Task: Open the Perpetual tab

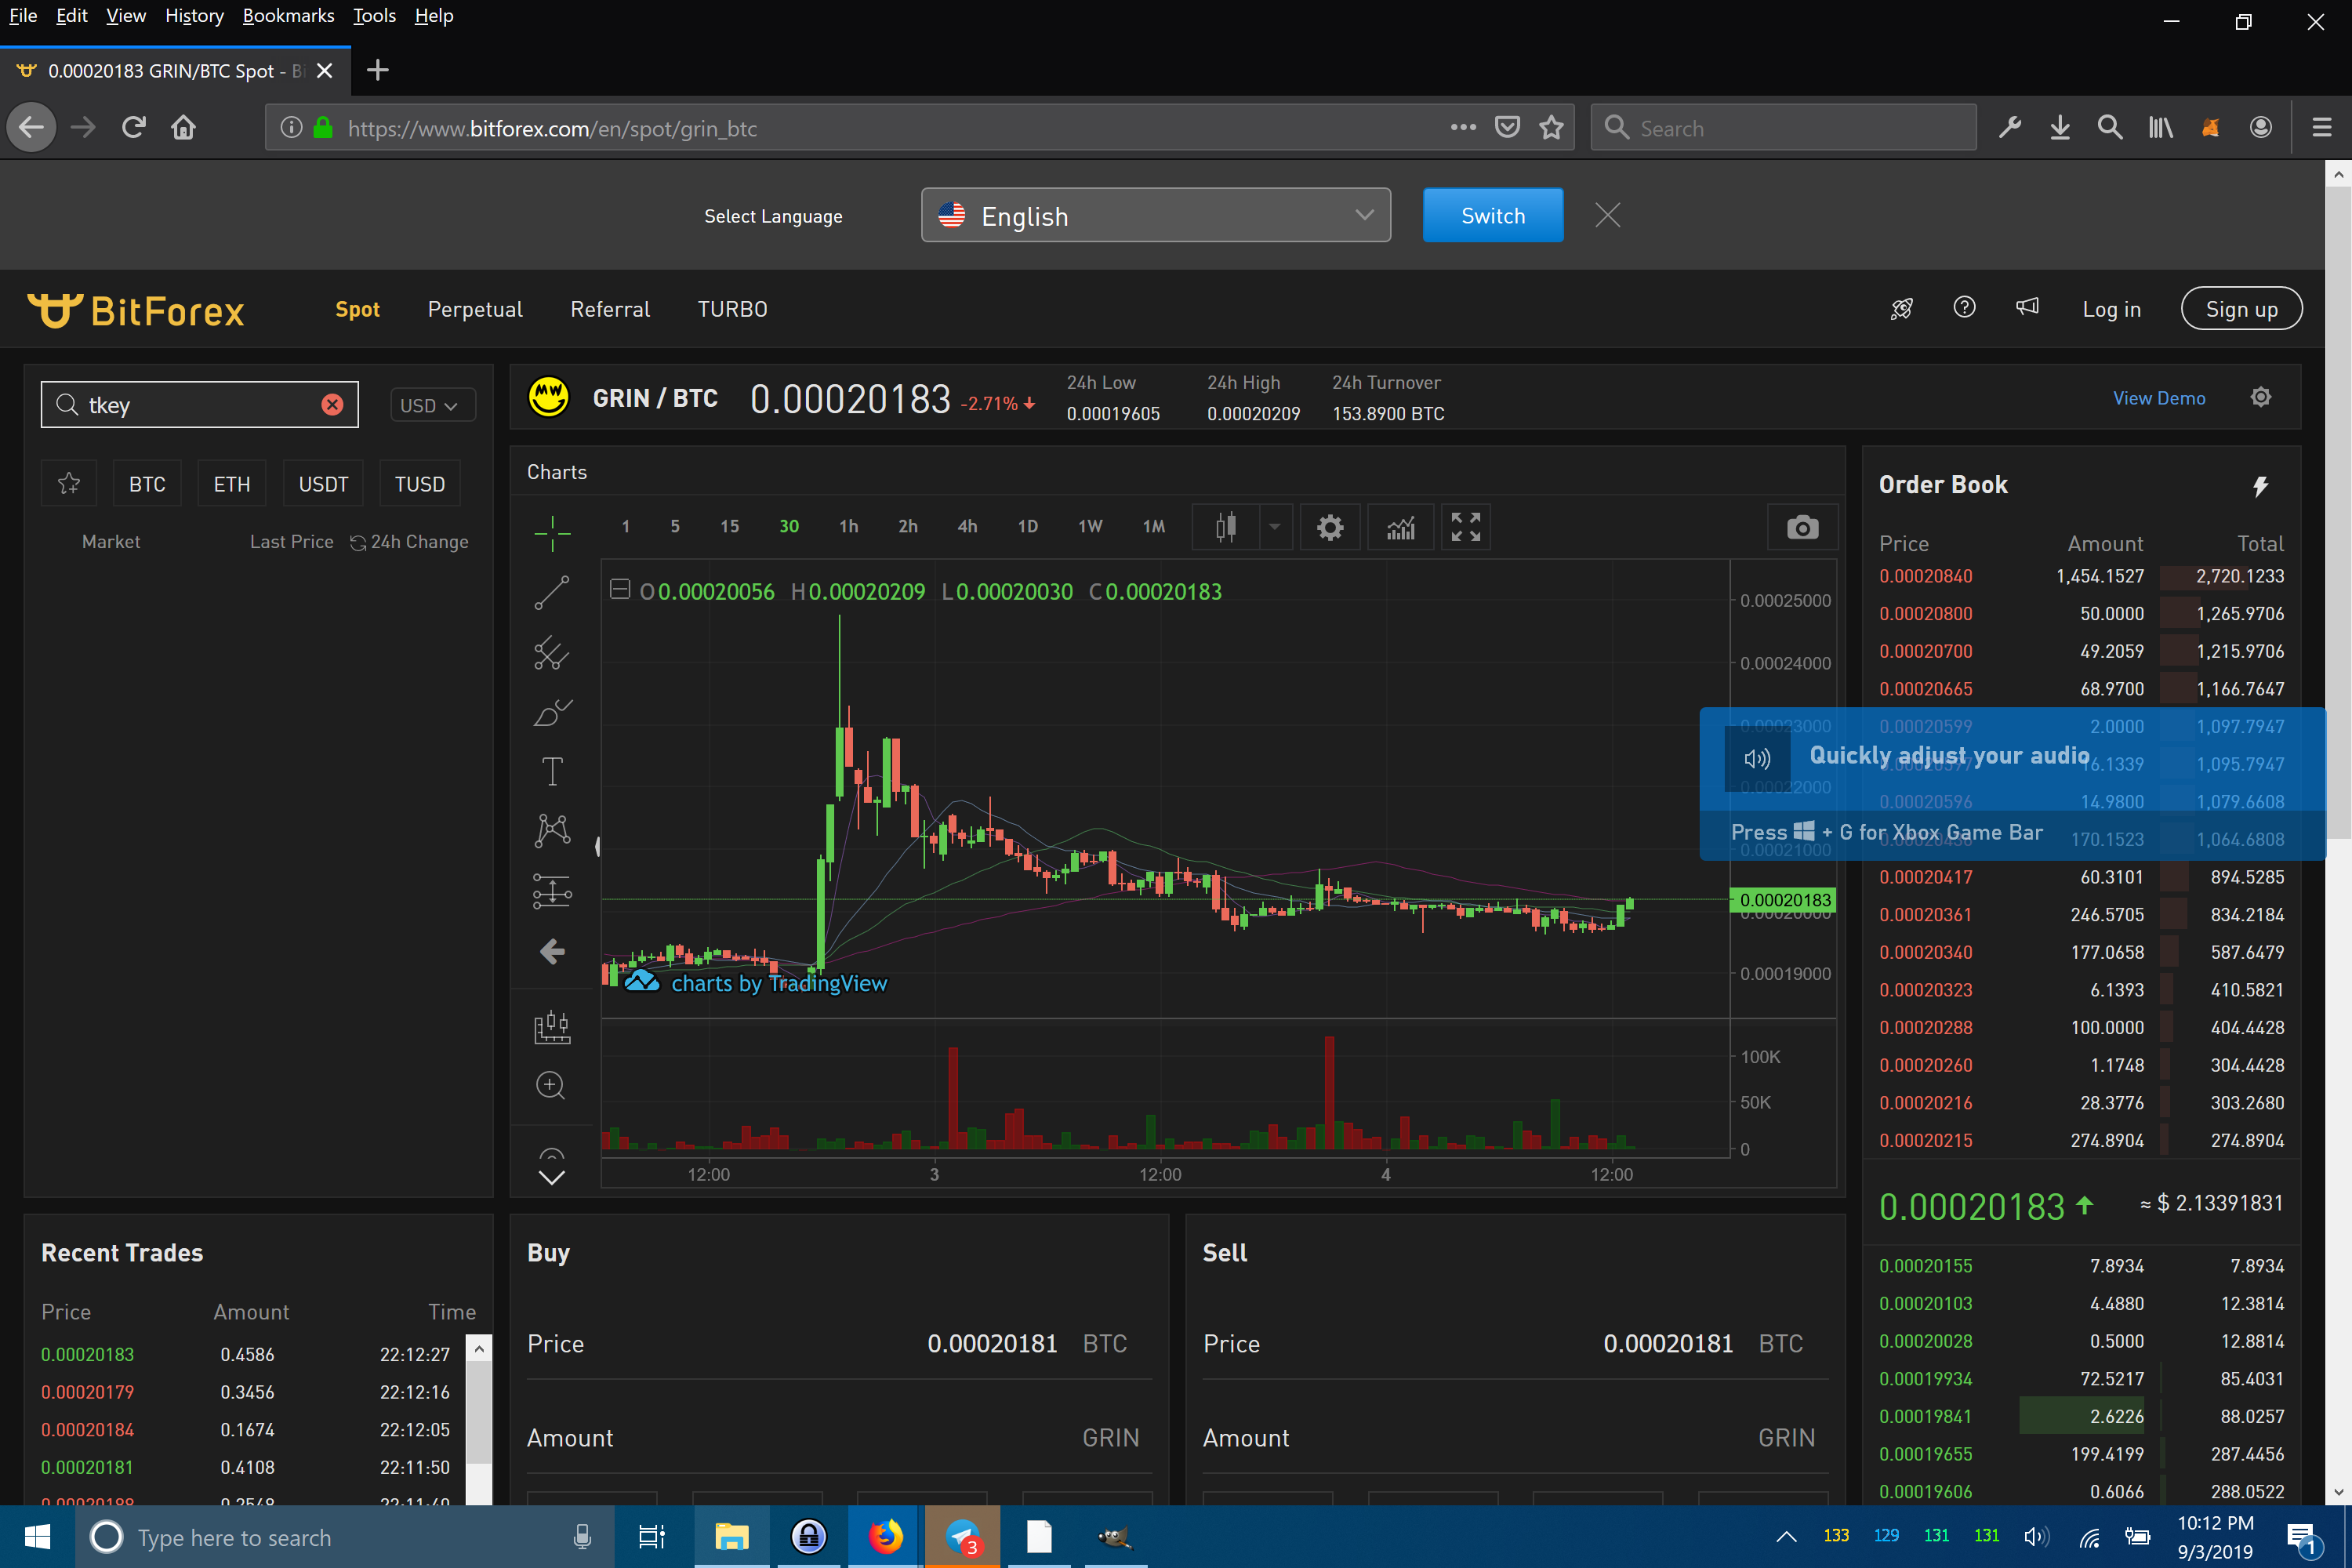Action: tap(475, 309)
